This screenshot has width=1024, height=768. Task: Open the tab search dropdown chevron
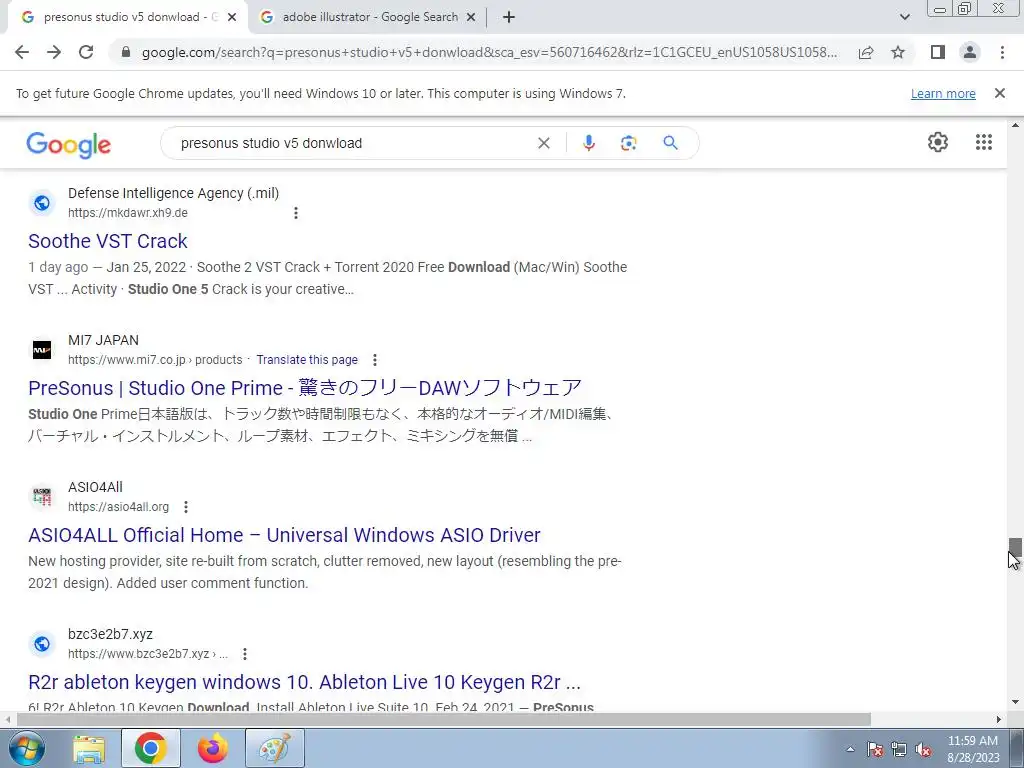(904, 18)
